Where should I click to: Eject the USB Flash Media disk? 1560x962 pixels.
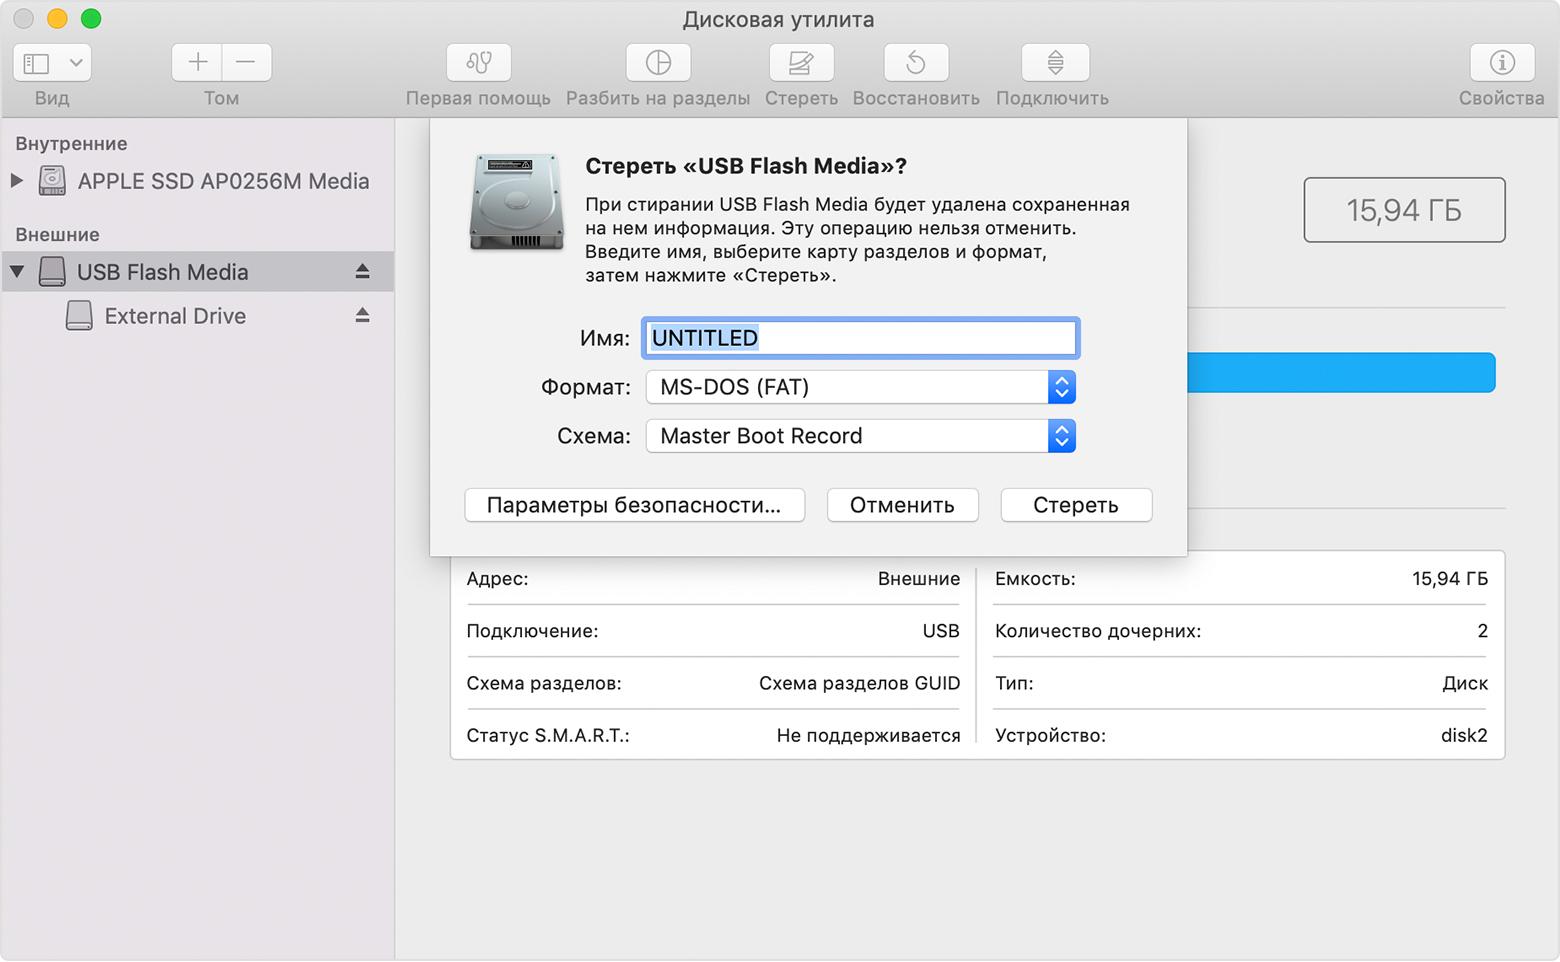(x=362, y=271)
